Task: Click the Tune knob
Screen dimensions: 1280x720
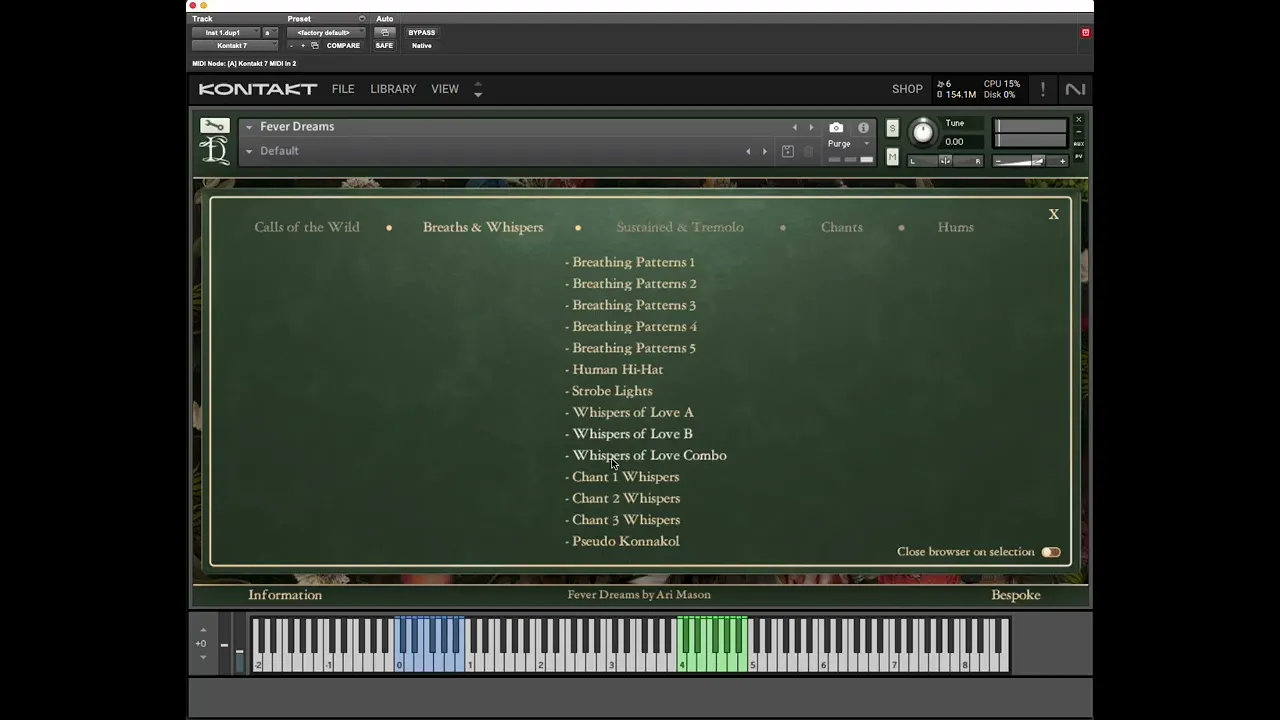Action: click(923, 133)
